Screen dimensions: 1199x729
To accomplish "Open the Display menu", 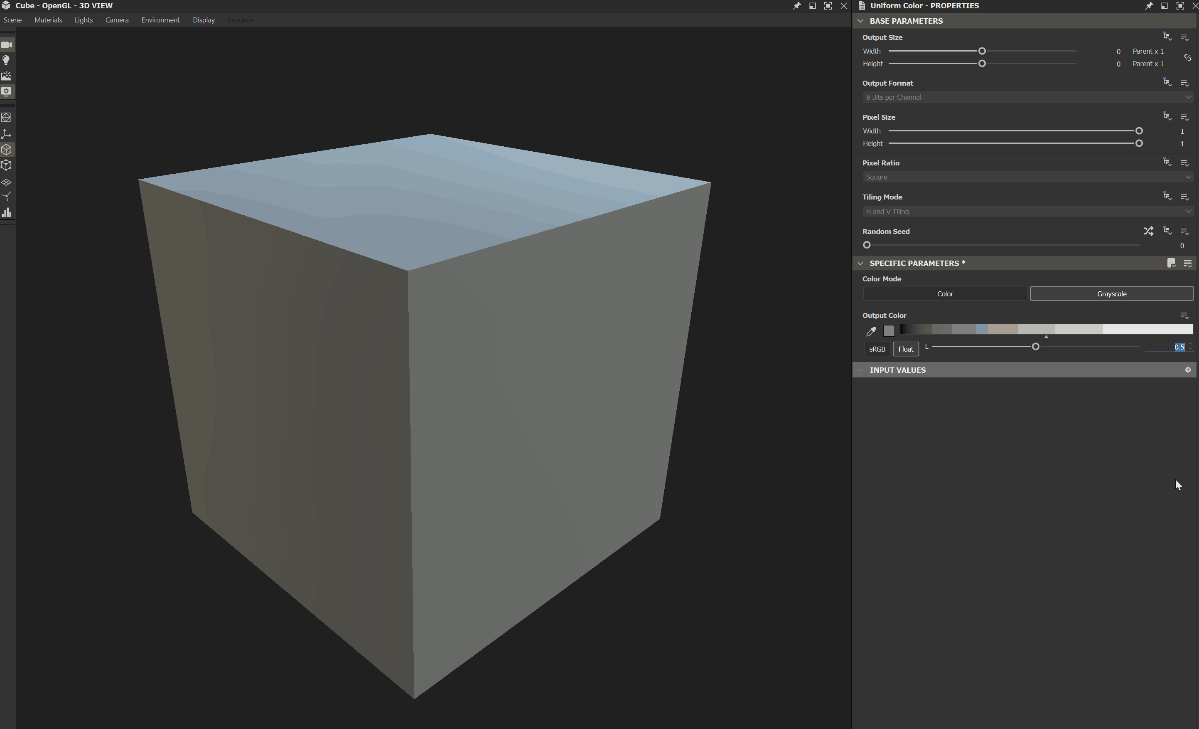I will 203,20.
